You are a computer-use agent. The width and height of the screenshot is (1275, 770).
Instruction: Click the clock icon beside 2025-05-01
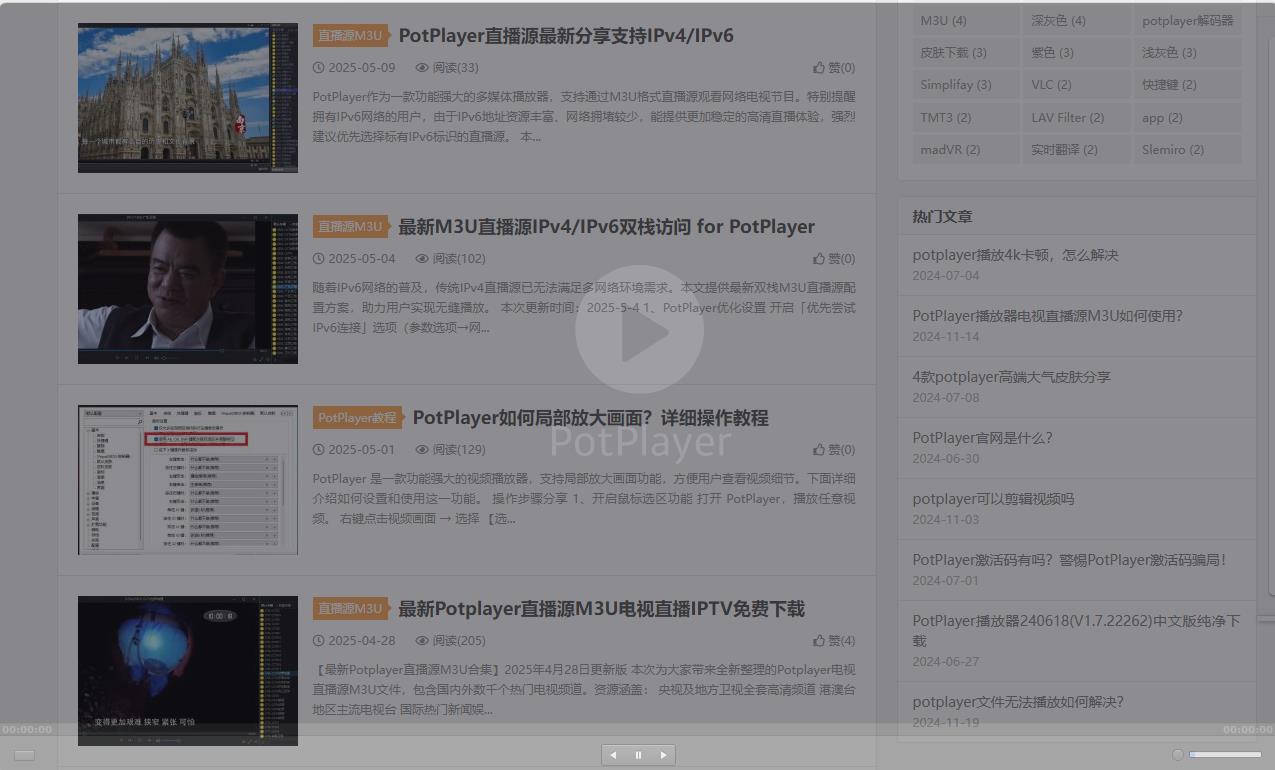pyautogui.click(x=319, y=450)
